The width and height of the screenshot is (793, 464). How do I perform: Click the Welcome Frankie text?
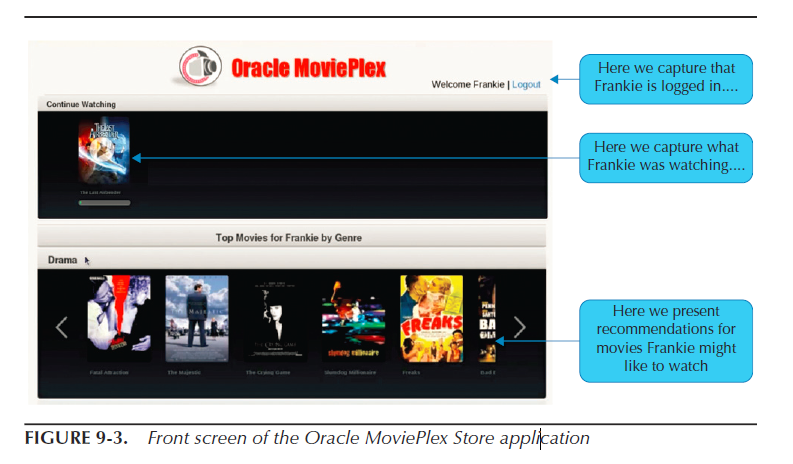click(x=468, y=85)
